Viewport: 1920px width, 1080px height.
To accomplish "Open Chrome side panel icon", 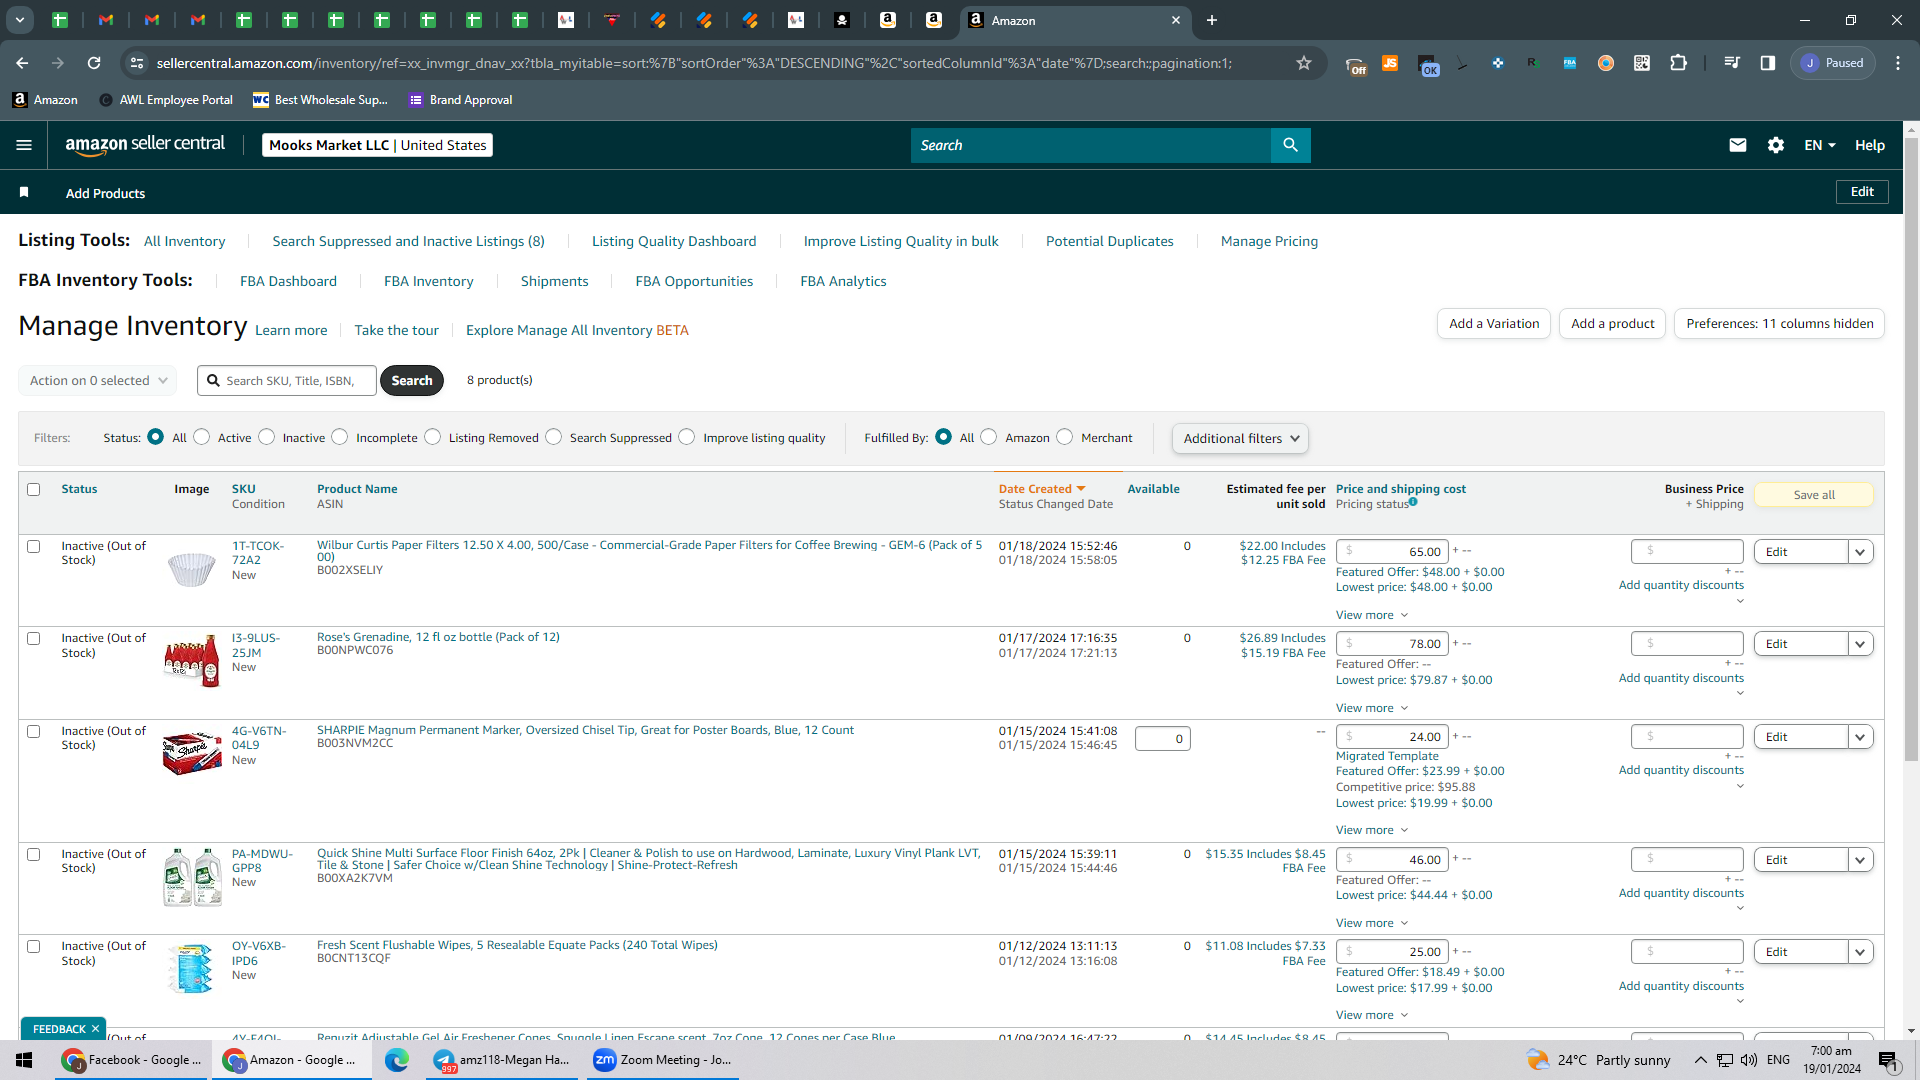I will click(x=1768, y=63).
